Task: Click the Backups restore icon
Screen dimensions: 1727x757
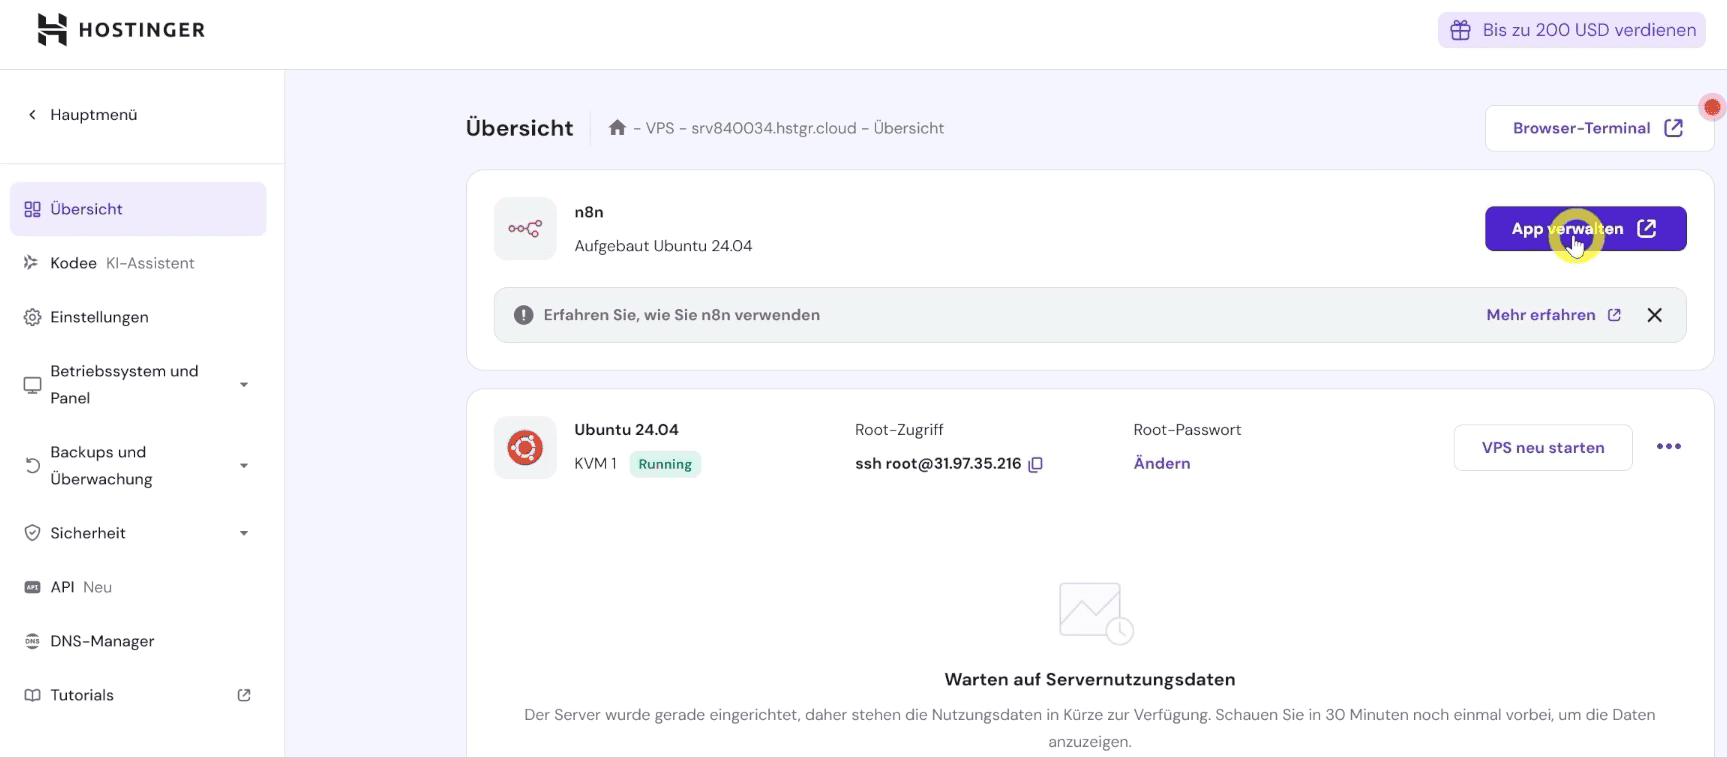Action: click(x=32, y=466)
